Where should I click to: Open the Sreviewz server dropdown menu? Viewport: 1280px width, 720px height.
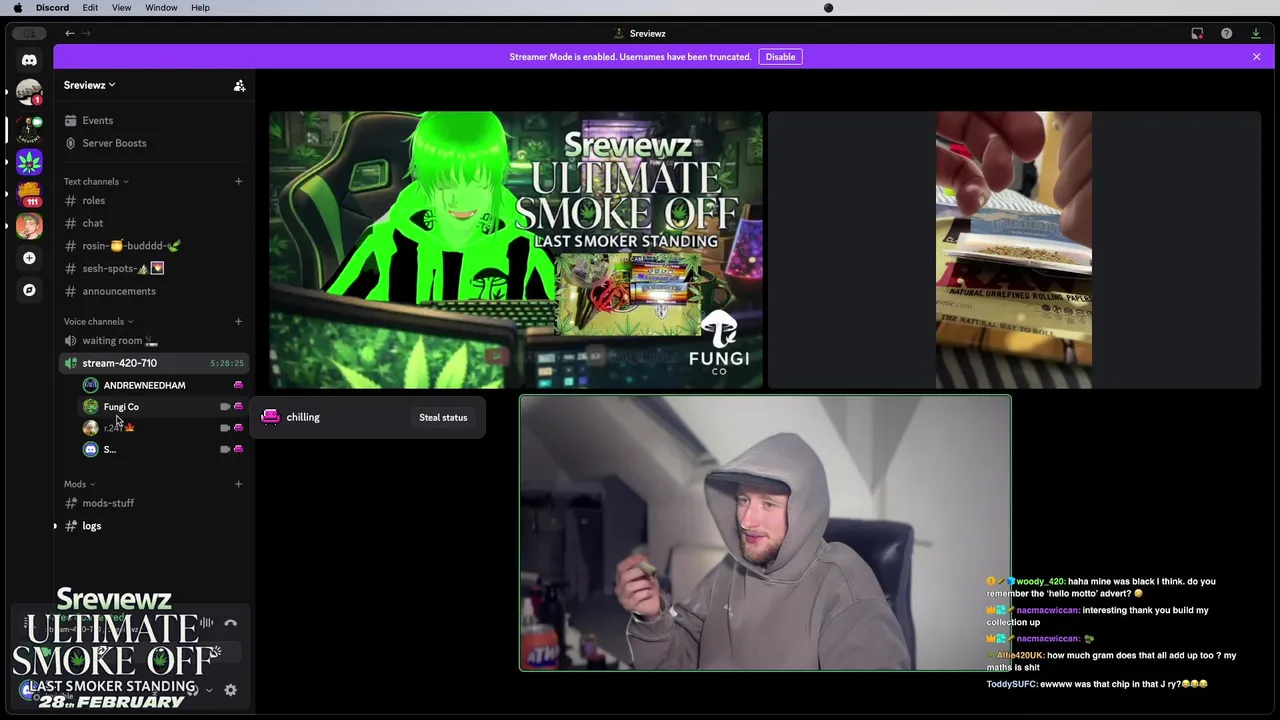click(x=90, y=85)
